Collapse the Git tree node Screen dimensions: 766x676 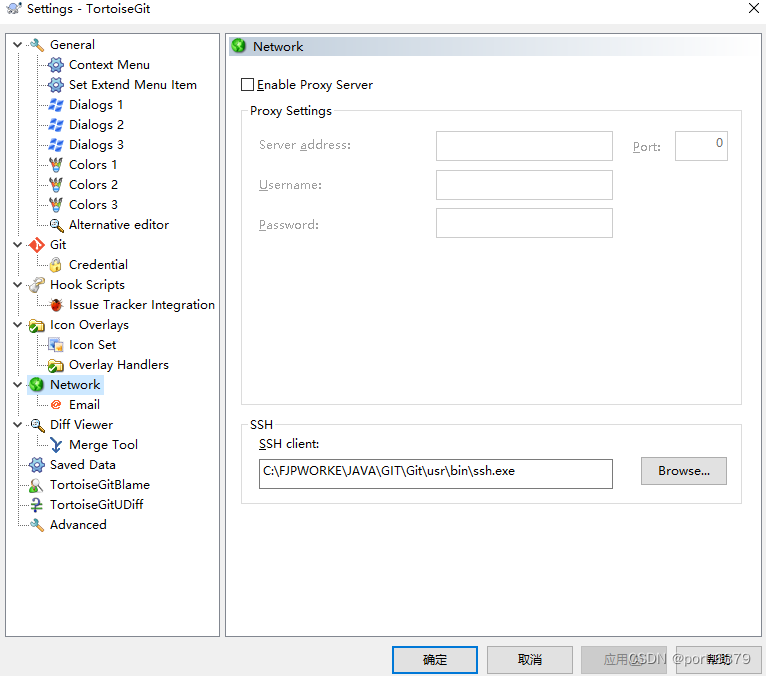pyautogui.click(x=18, y=245)
